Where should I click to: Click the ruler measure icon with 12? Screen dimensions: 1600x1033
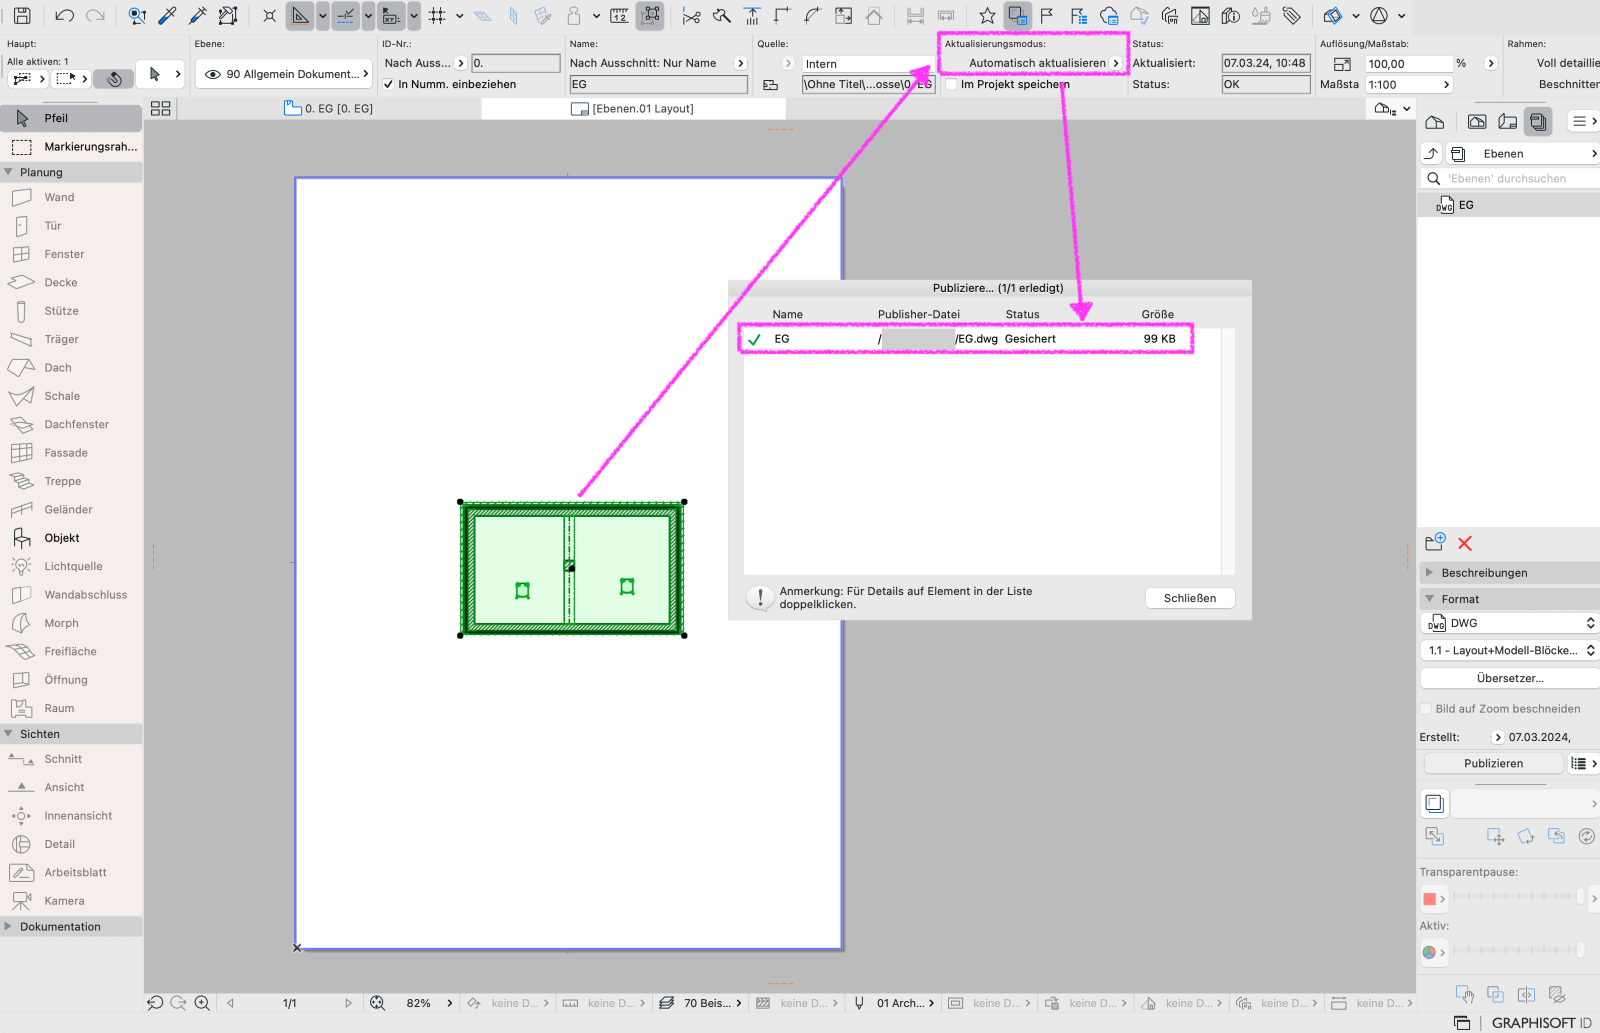pyautogui.click(x=619, y=15)
